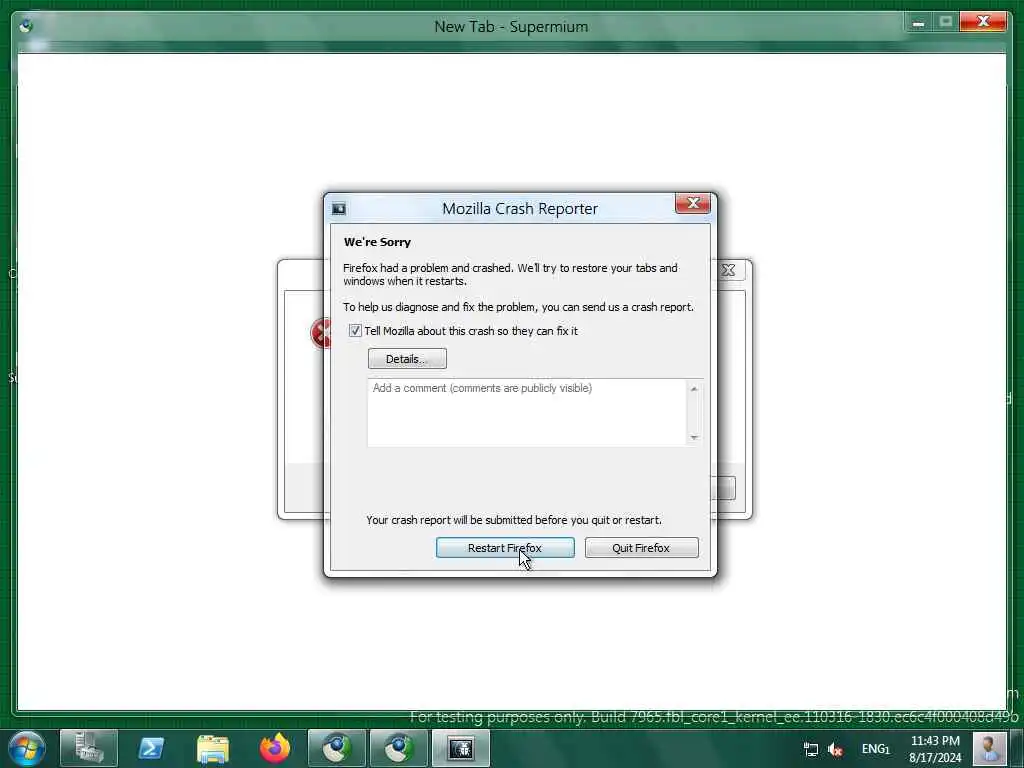Open File Explorer from taskbar
Screen dimensions: 1024x768
[x=213, y=748]
